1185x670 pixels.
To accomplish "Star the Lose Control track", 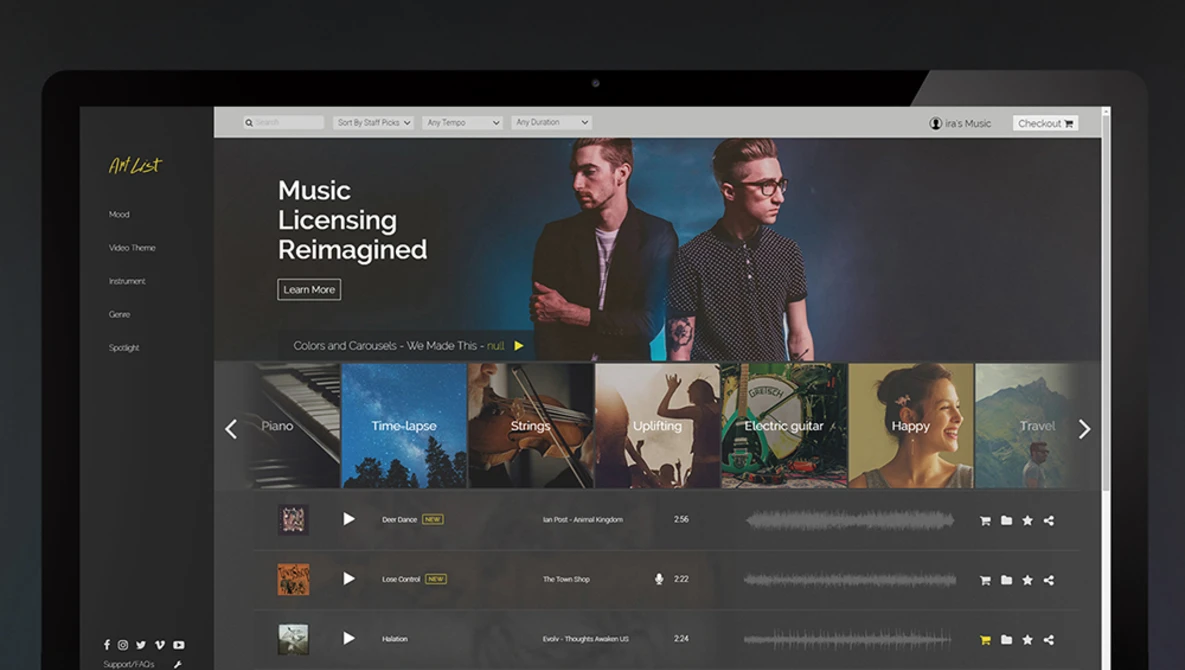I will pos(1027,580).
